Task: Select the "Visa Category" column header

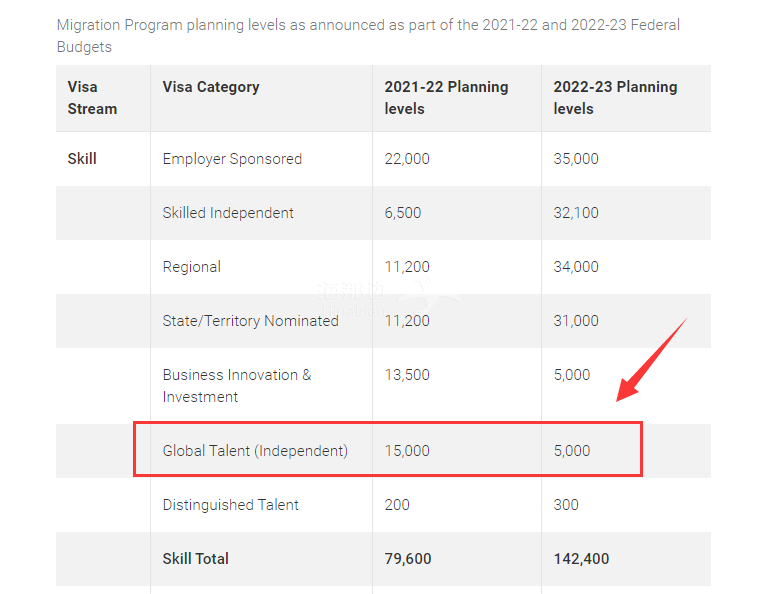Action: coord(211,87)
